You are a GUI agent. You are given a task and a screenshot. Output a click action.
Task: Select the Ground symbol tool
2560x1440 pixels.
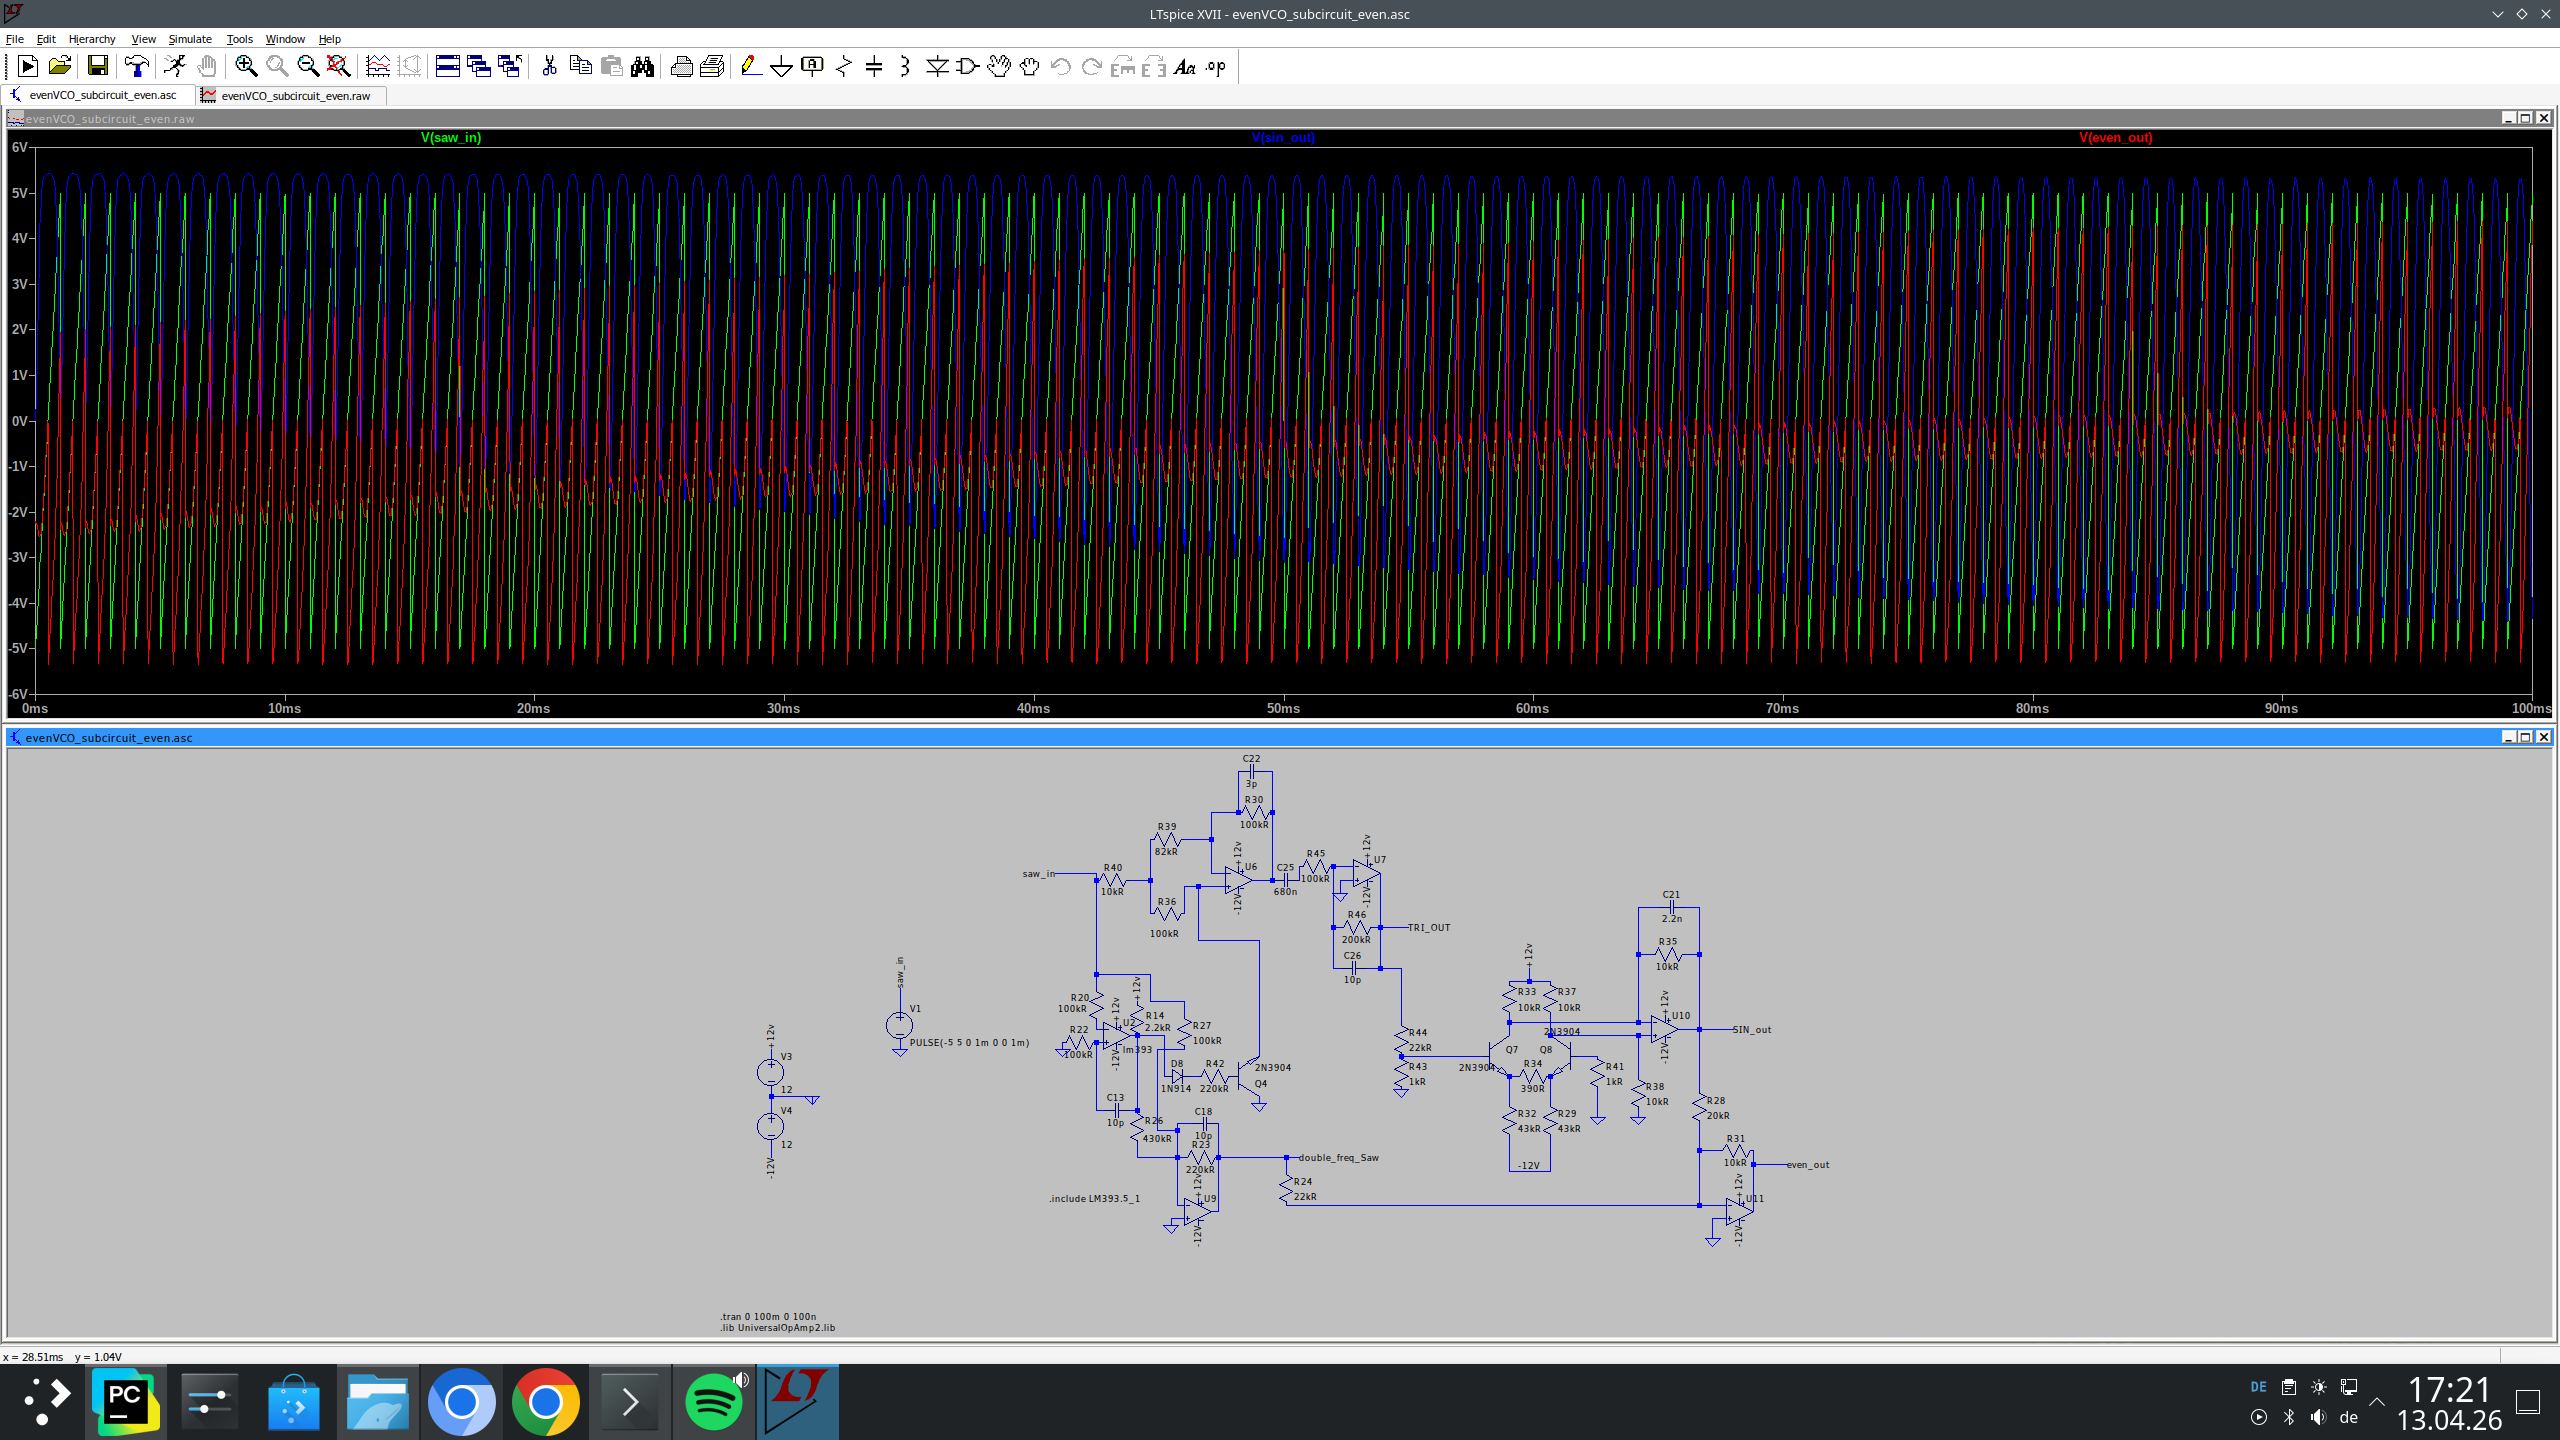click(781, 66)
